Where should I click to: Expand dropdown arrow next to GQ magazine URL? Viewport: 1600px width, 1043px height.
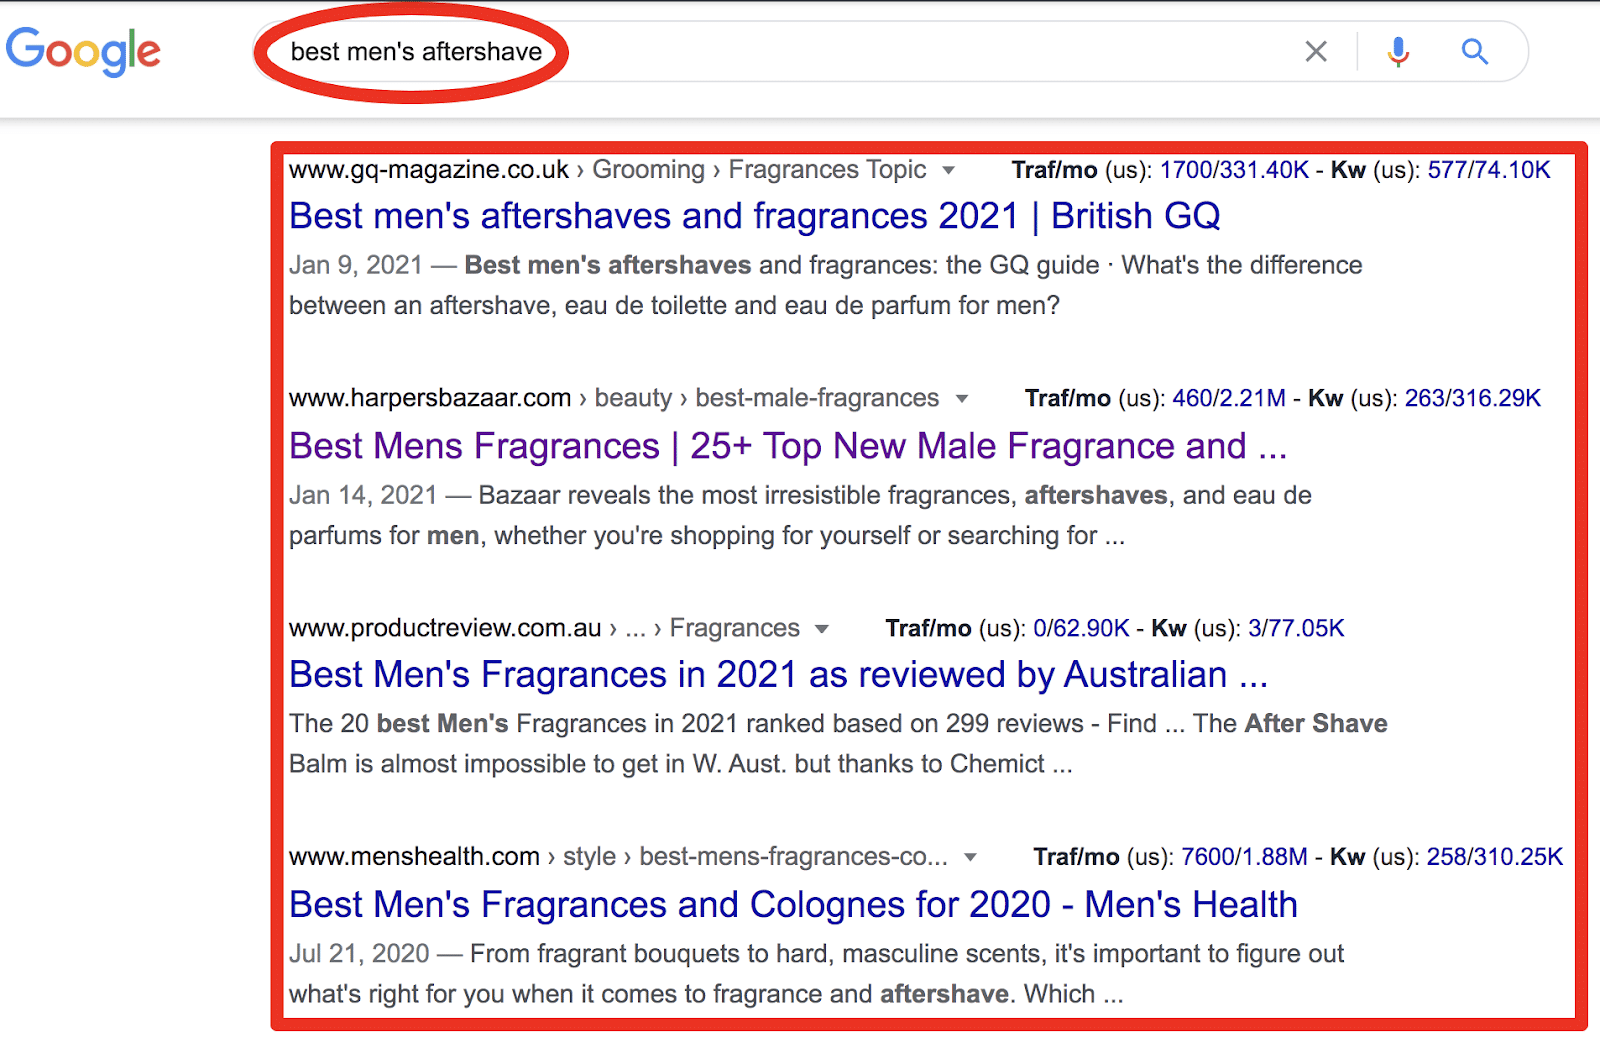tap(948, 170)
